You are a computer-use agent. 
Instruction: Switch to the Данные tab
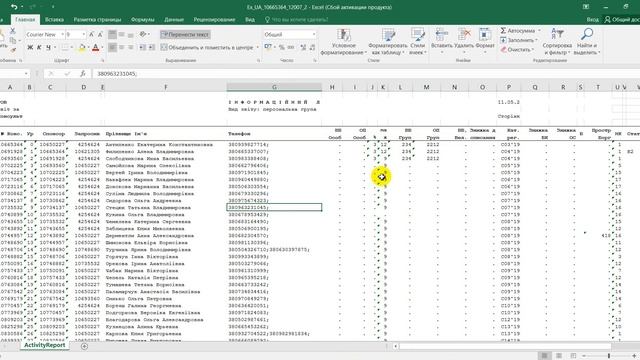[x=174, y=19]
